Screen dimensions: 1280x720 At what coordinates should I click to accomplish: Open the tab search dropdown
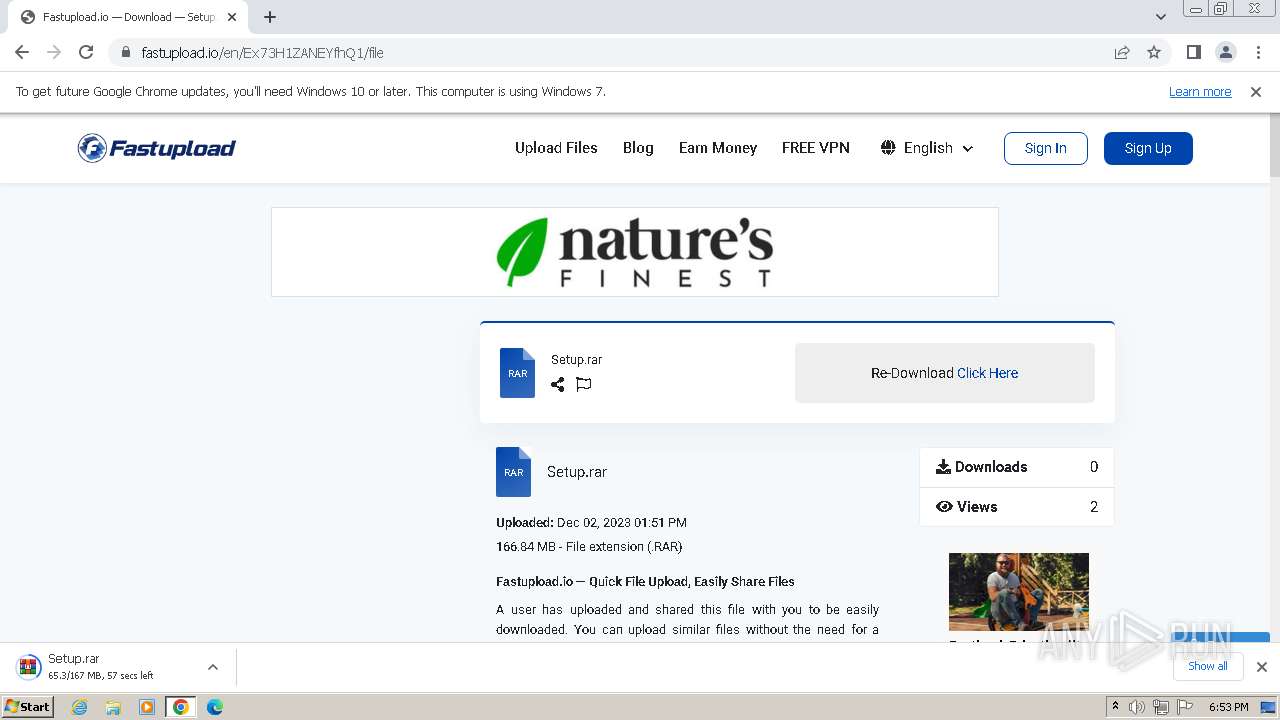point(1160,17)
